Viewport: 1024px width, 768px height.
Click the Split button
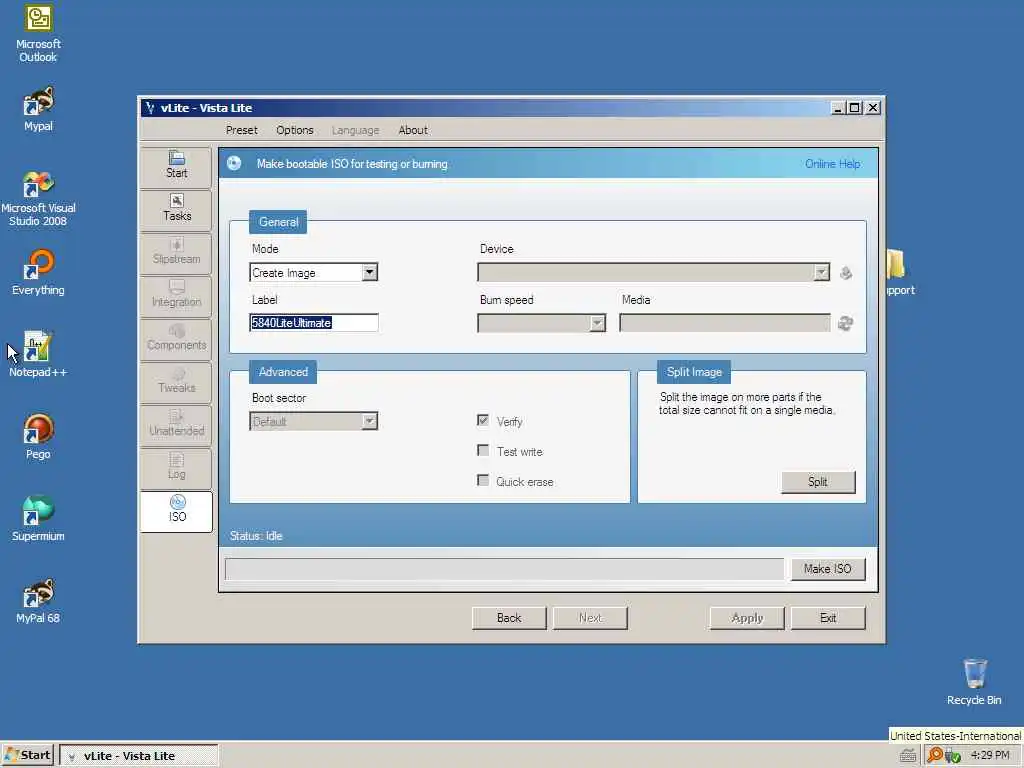[818, 482]
